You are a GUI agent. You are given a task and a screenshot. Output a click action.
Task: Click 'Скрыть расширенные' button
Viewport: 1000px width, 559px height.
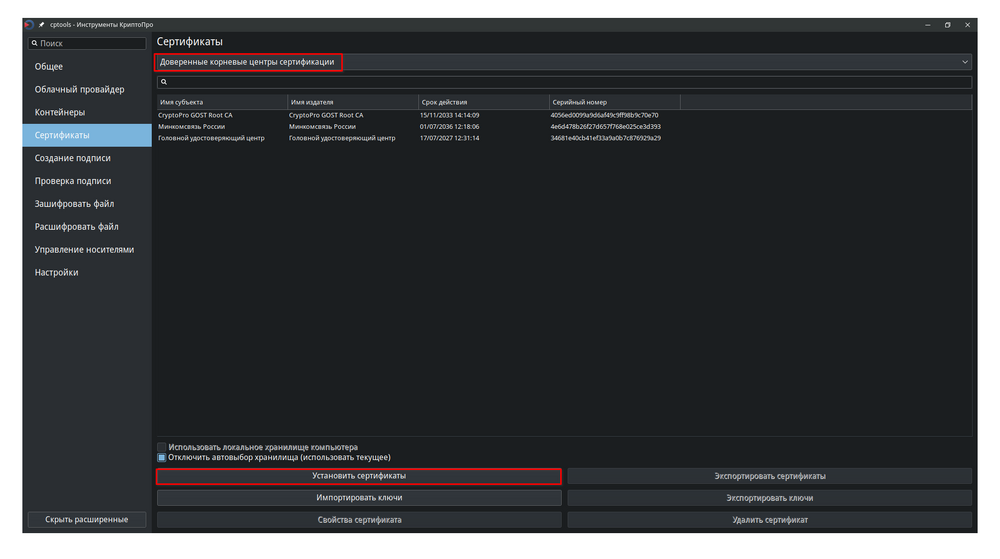[x=87, y=519]
